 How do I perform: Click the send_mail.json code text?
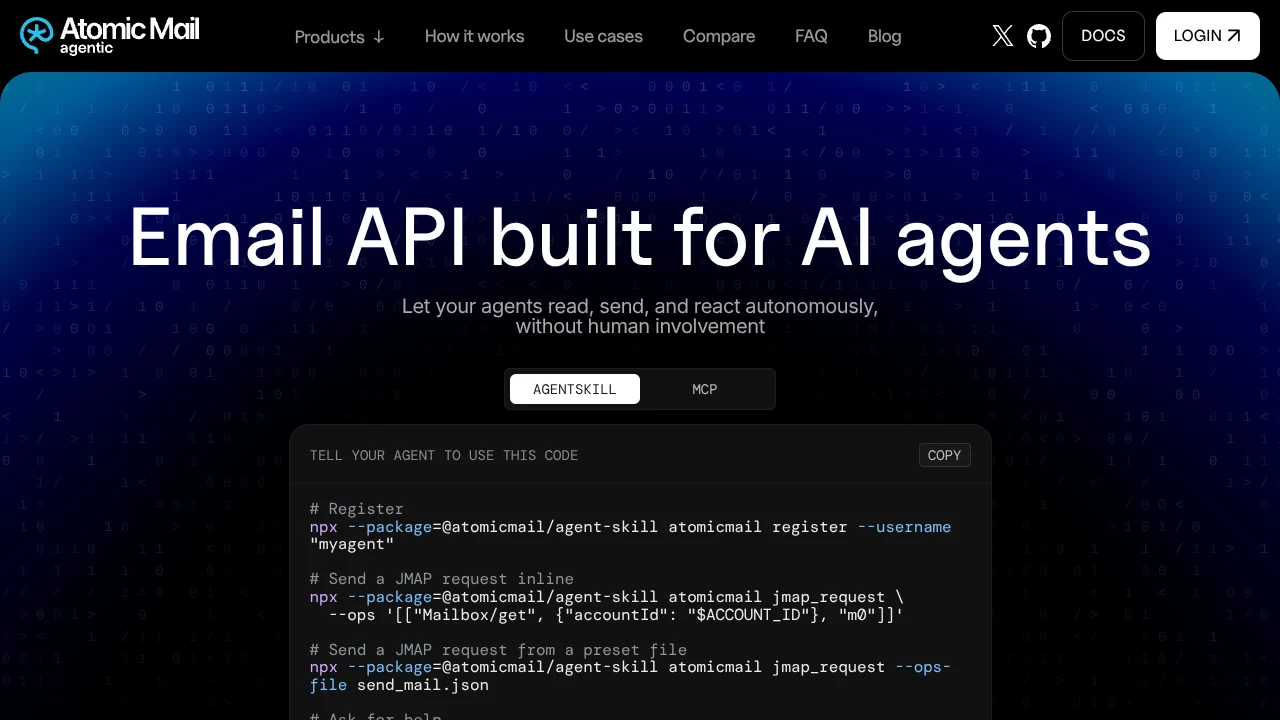(x=422, y=685)
